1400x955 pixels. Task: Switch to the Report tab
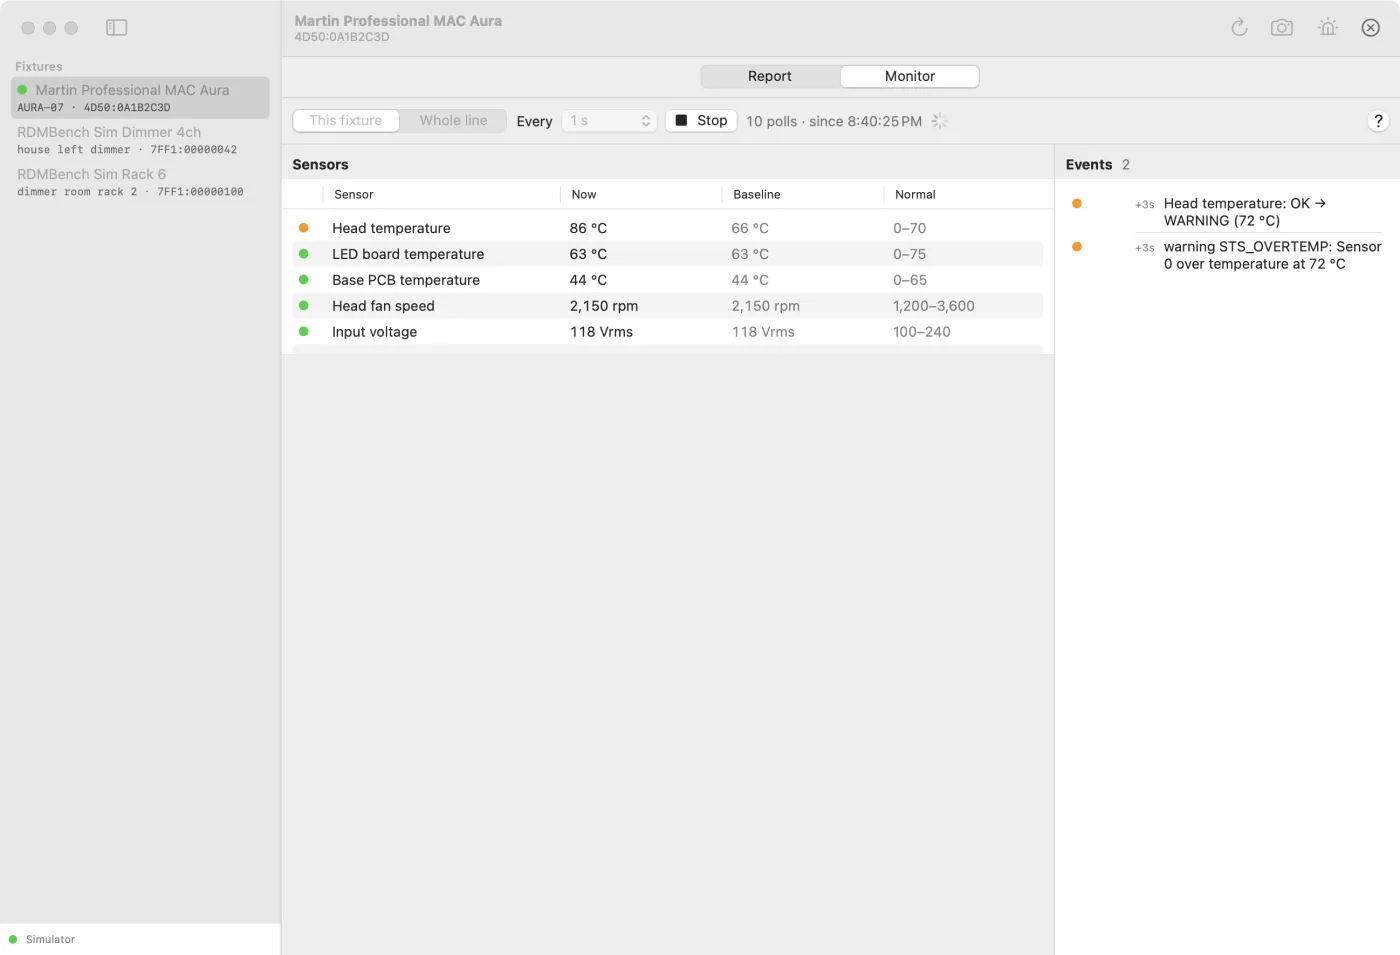770,76
